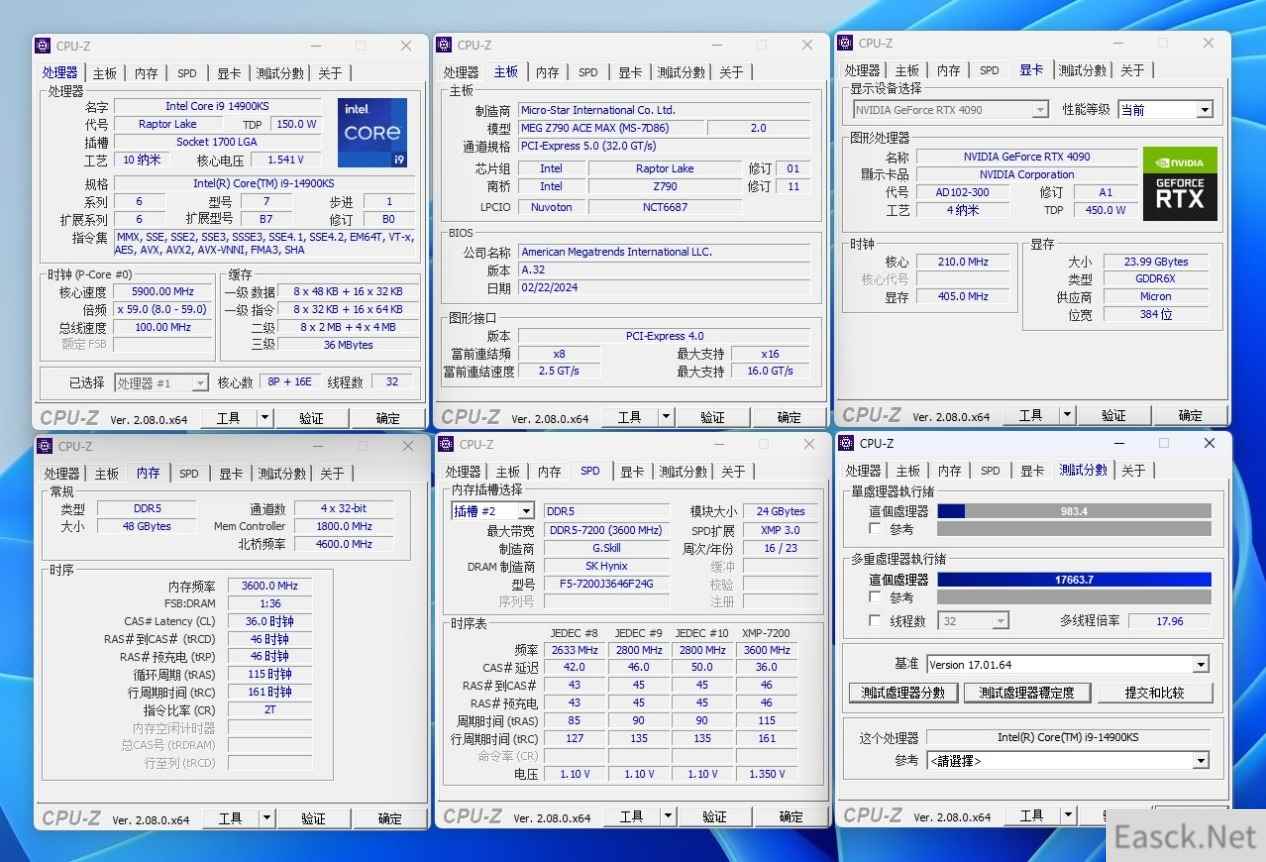Expand 工具 arrow in SPD window

668,817
